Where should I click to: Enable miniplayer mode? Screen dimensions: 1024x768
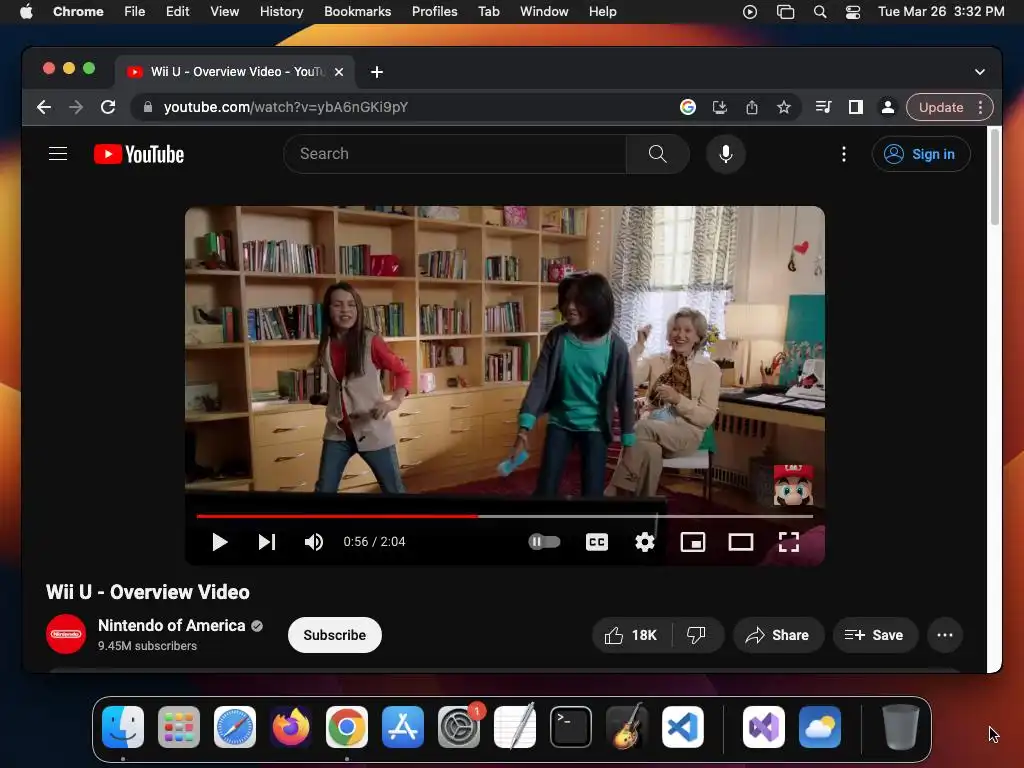pyautogui.click(x=692, y=542)
